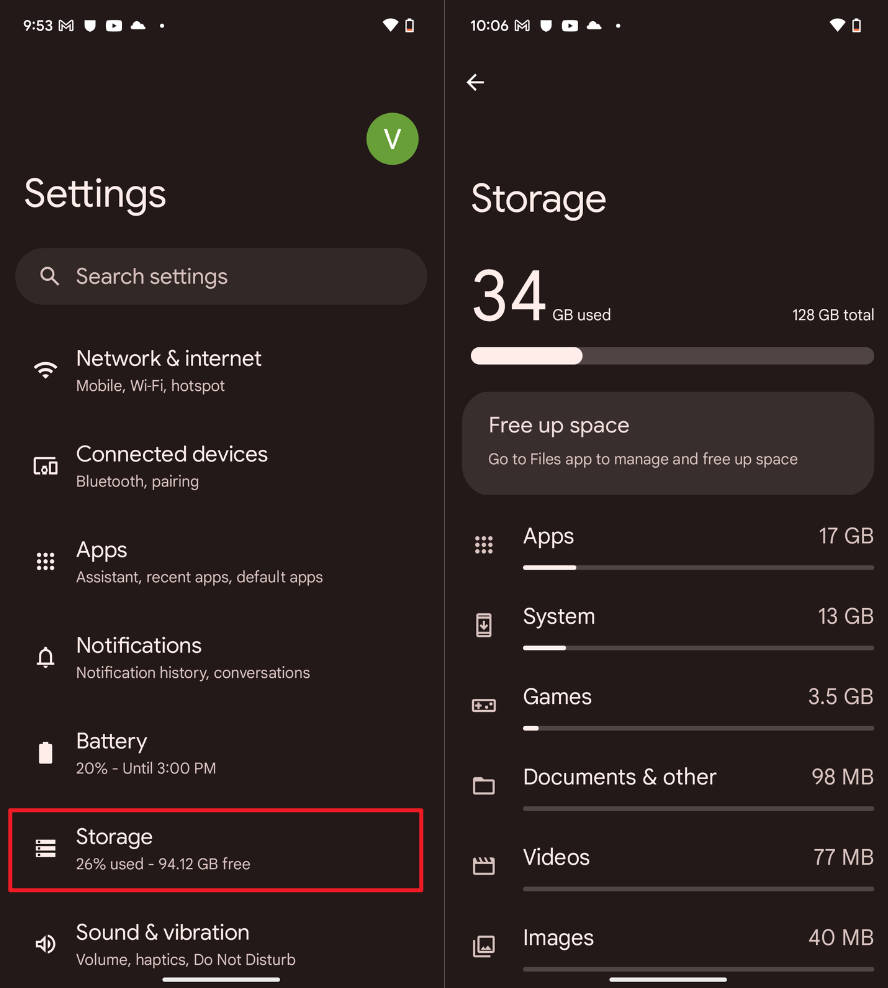The height and width of the screenshot is (988, 888).
Task: Tap the bell icon for Notifications
Action: [x=45, y=657]
